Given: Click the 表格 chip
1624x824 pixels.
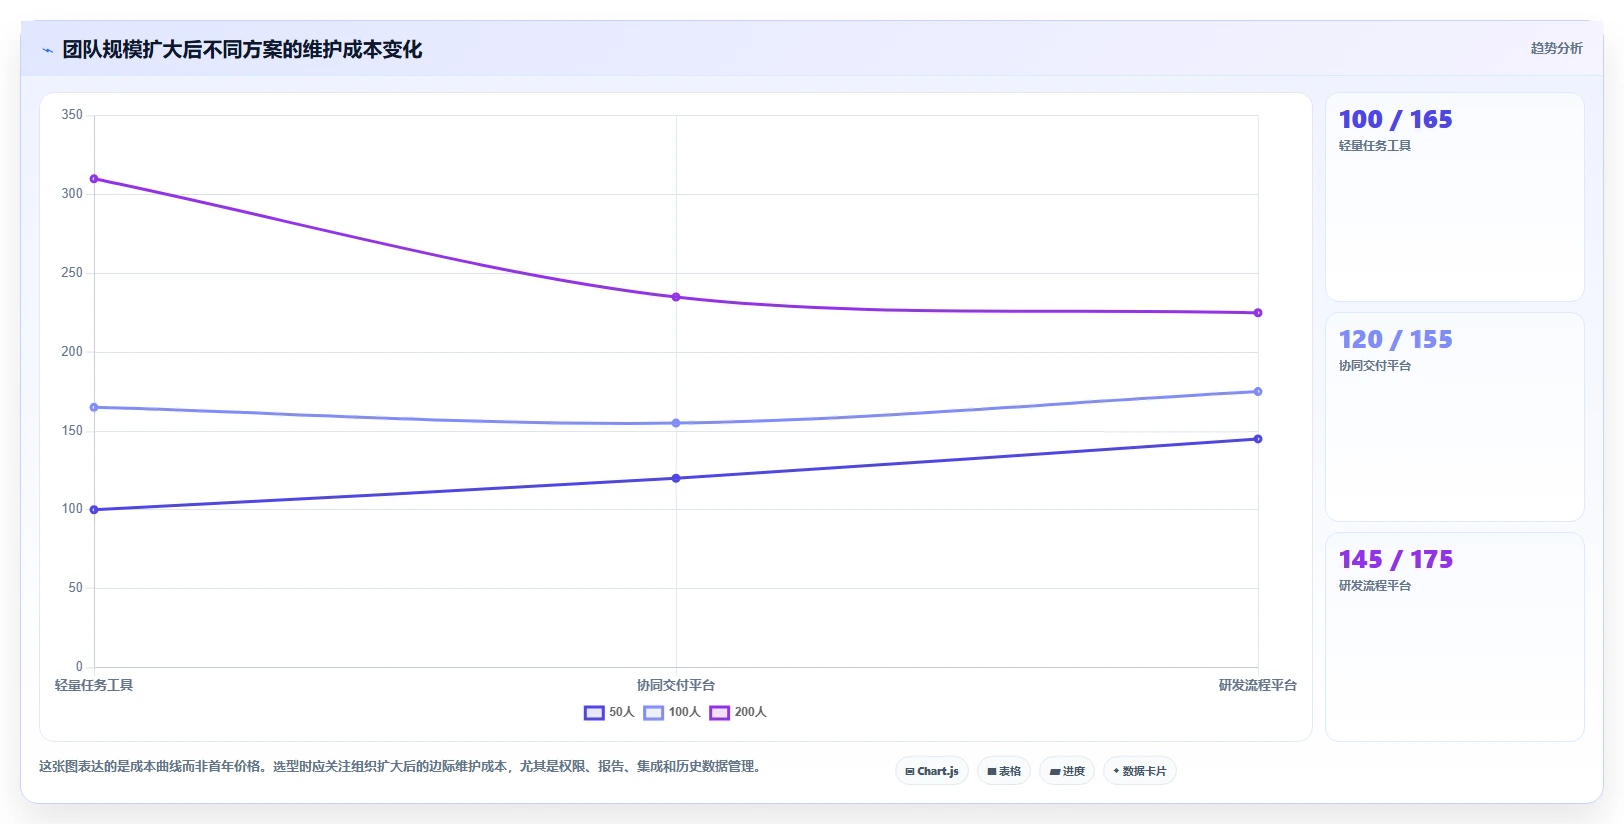Looking at the screenshot, I should pos(1004,771).
